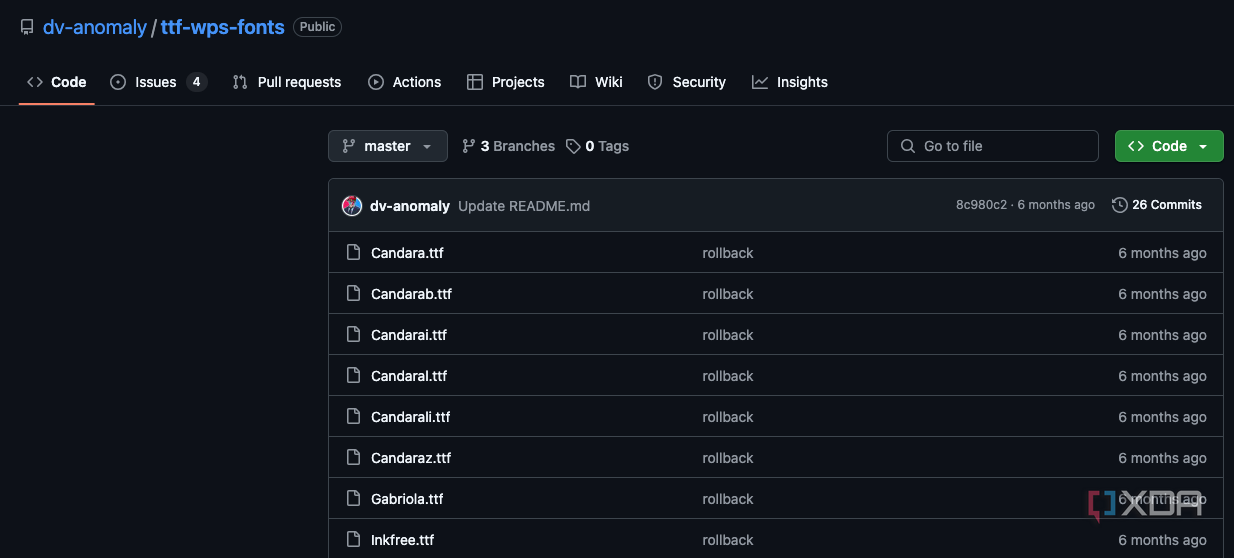This screenshot has width=1234, height=558.
Task: Click the Issues count badge 4
Action: pyautogui.click(x=196, y=82)
